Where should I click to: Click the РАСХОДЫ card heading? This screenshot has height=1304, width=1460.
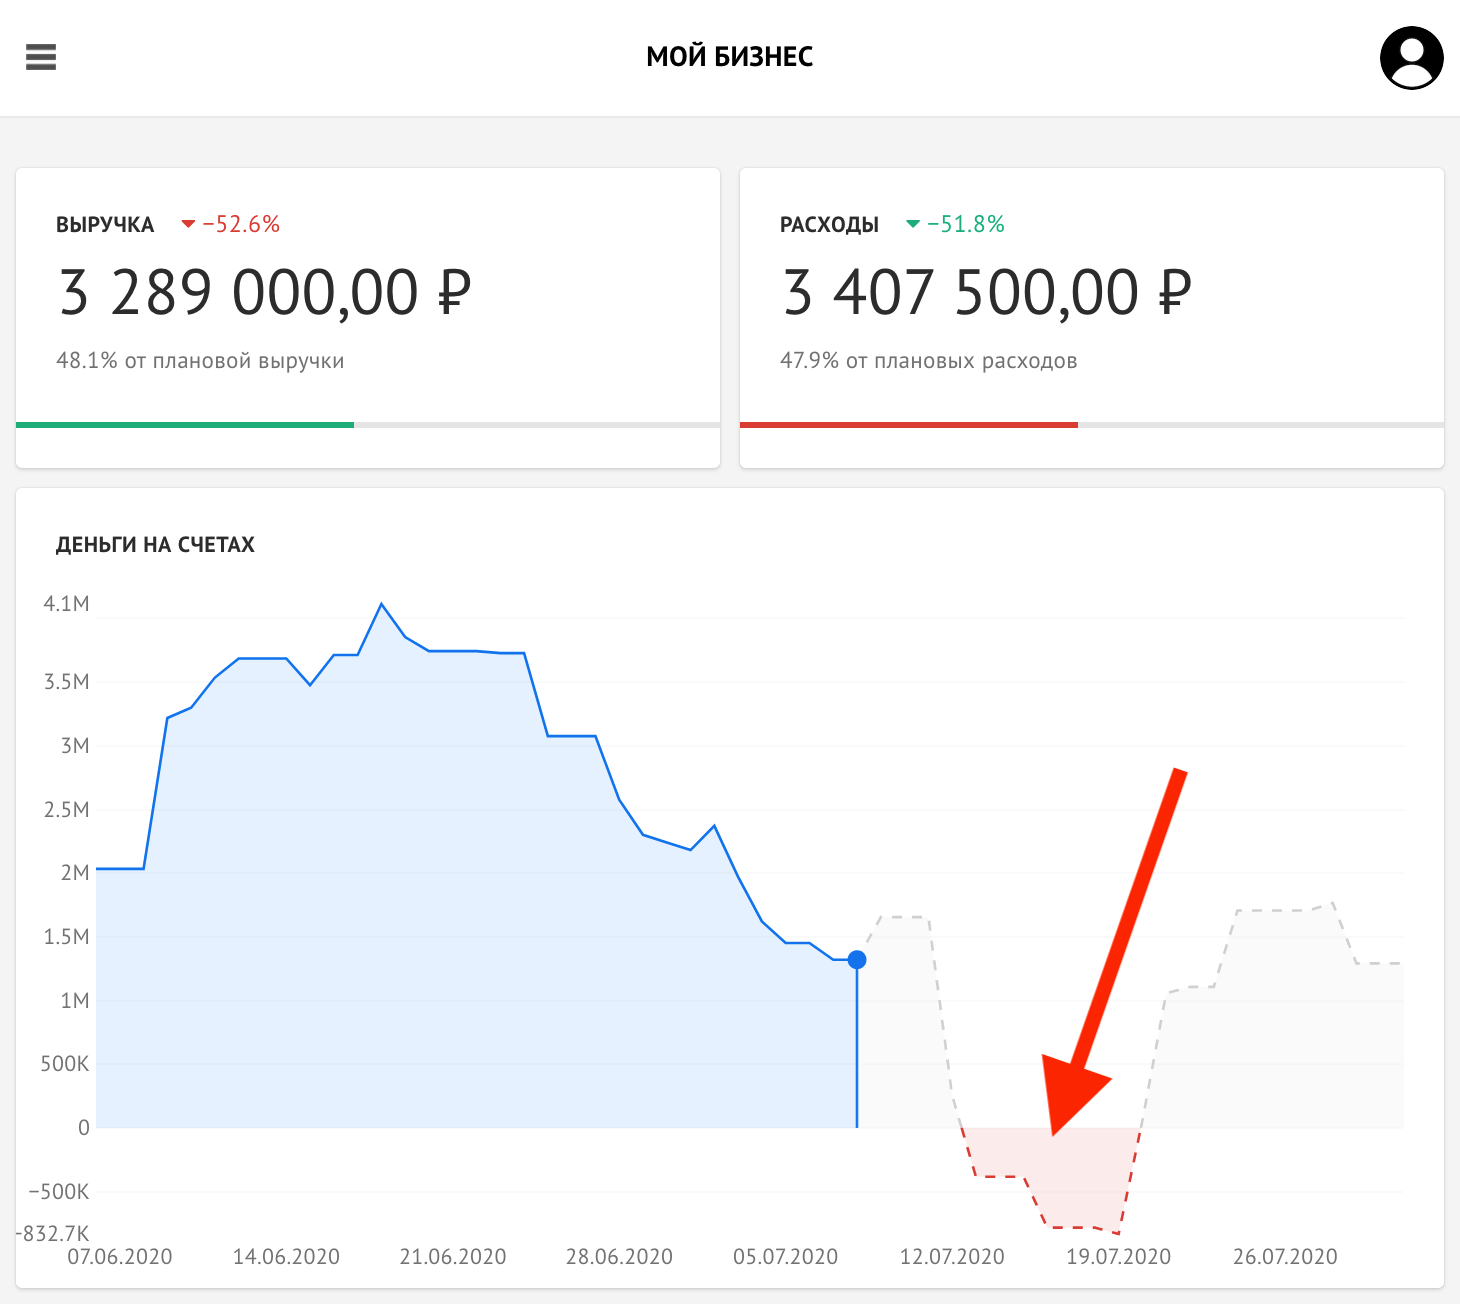829,225
